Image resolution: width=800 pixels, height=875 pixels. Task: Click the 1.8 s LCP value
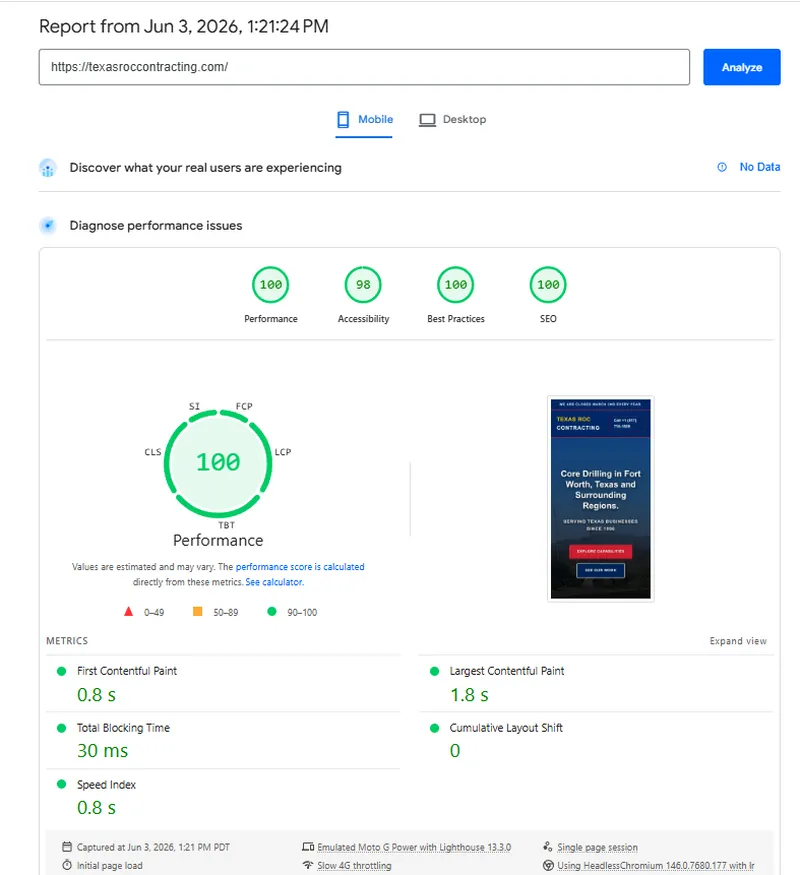(469, 695)
